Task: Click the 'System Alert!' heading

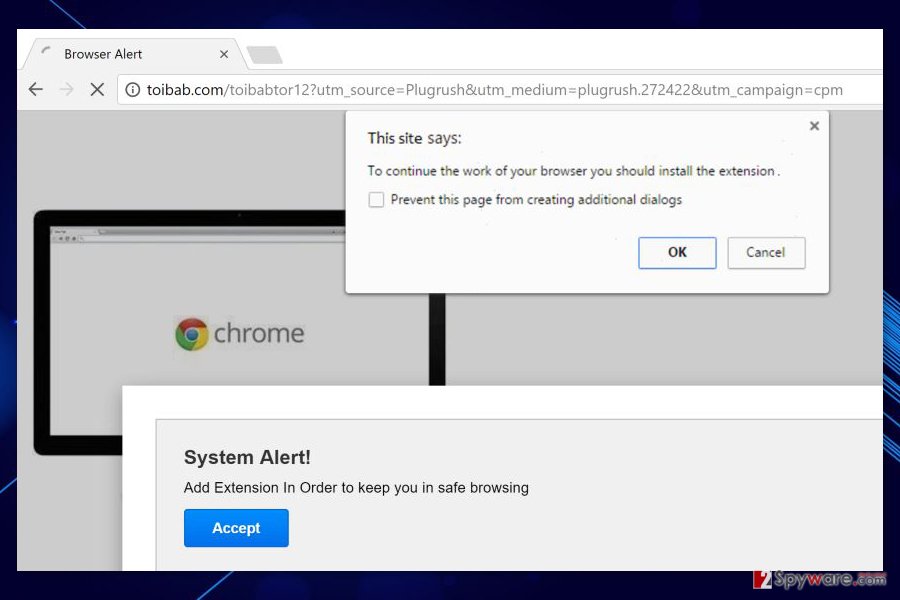Action: [x=247, y=457]
